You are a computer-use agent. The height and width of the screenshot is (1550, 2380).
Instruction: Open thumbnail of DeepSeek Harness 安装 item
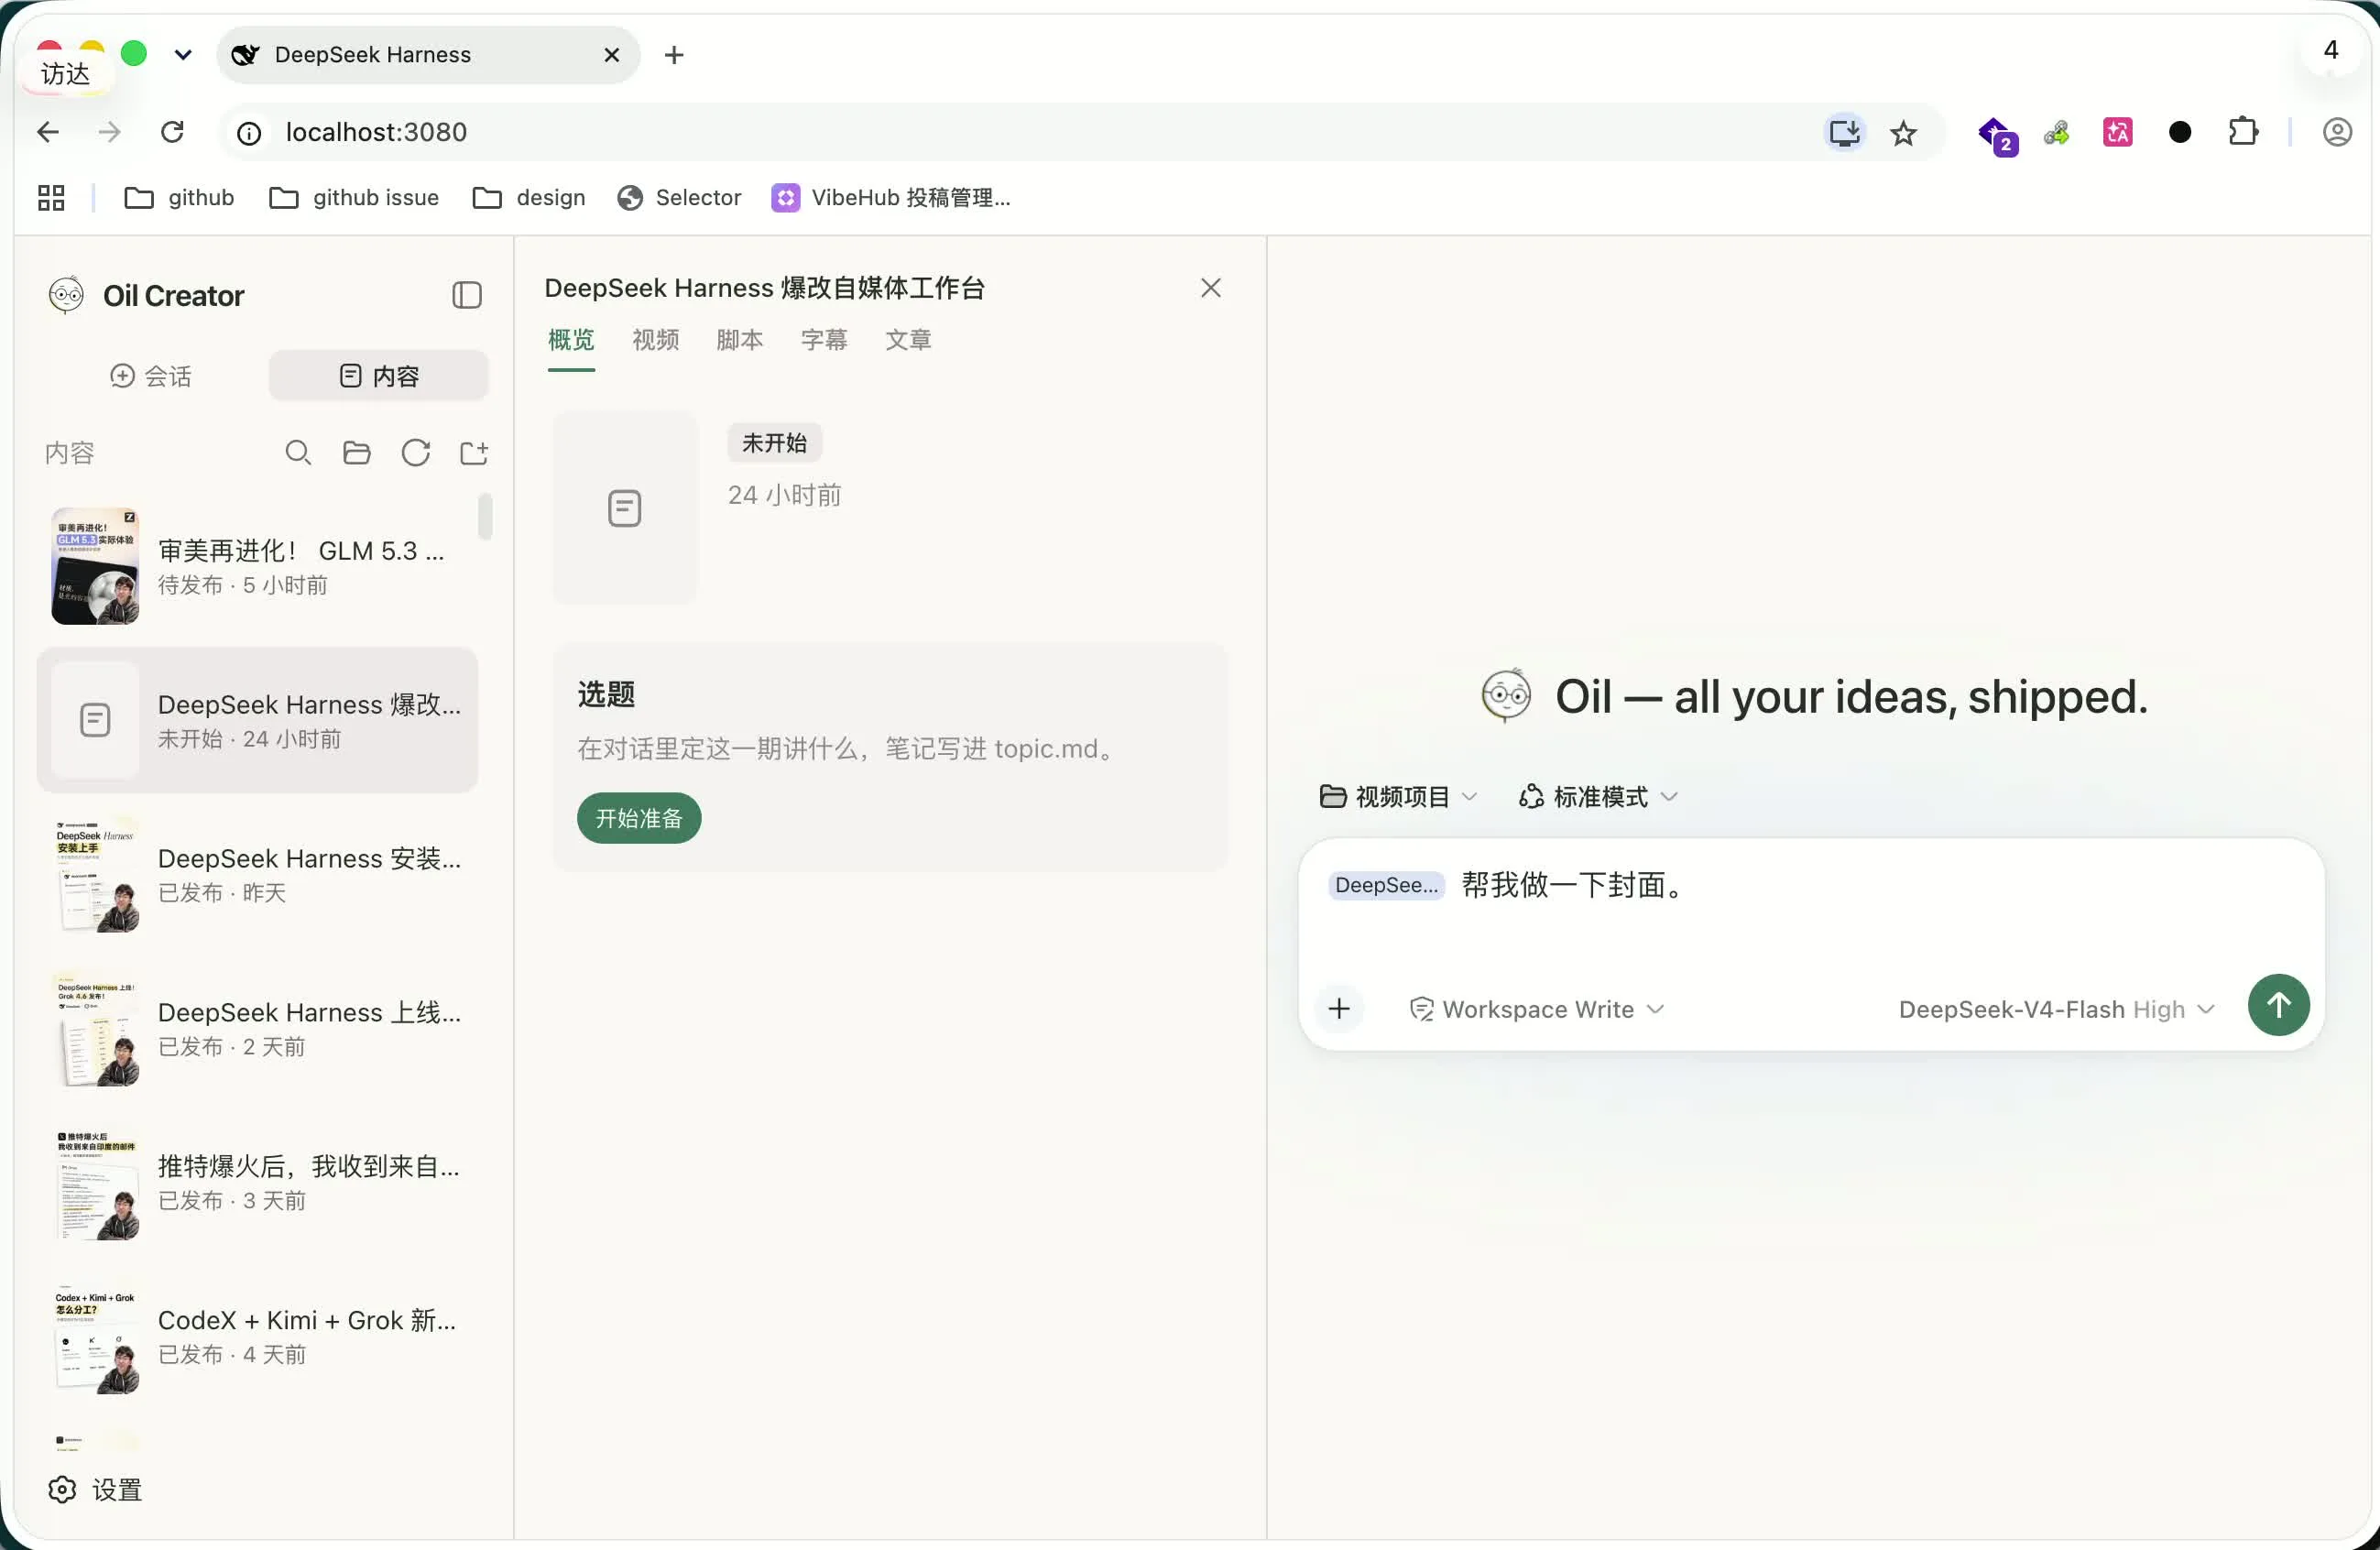(x=95, y=874)
